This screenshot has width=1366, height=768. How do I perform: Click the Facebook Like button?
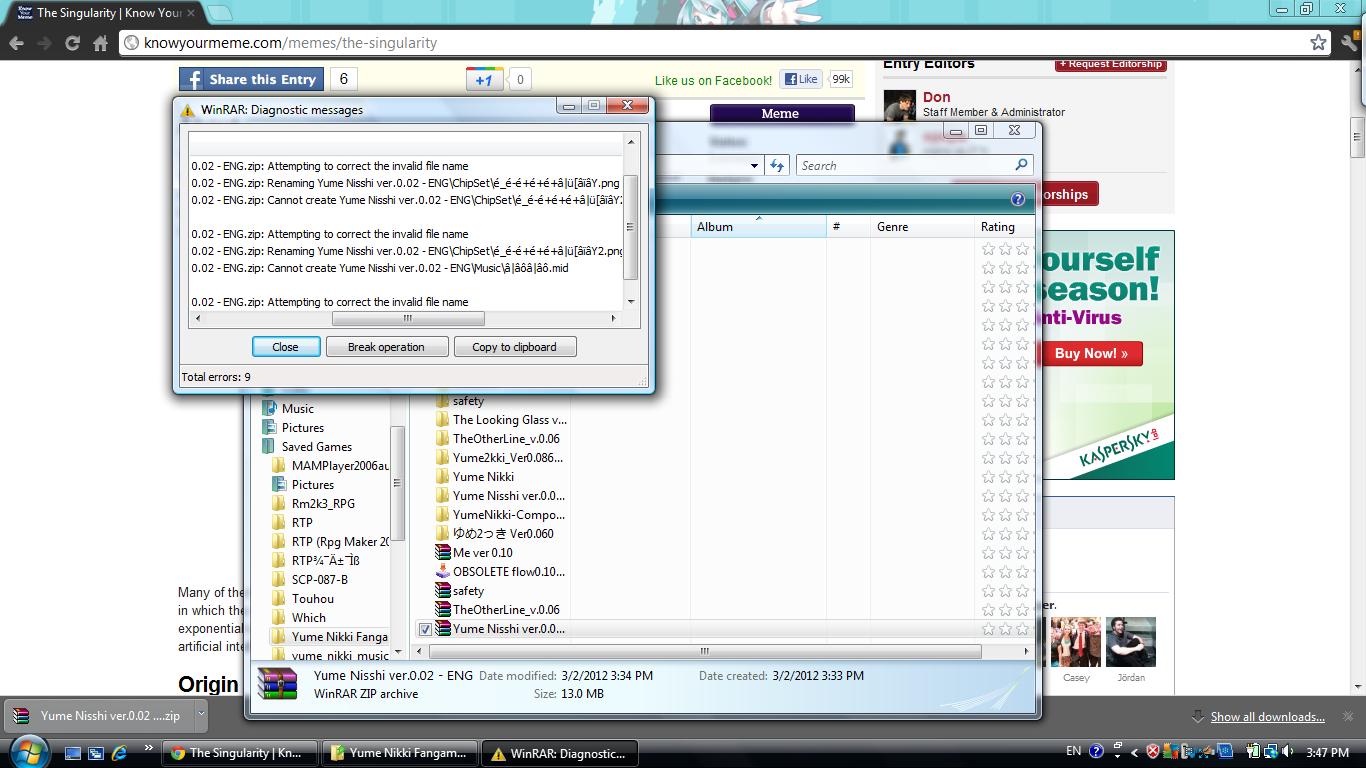801,79
